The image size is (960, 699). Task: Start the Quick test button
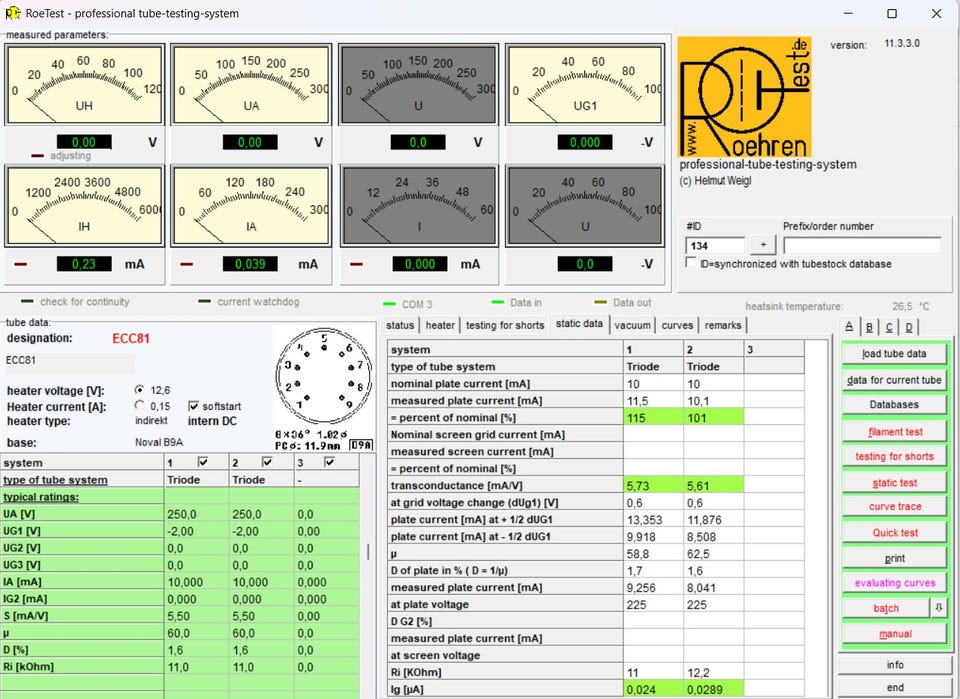tap(894, 533)
